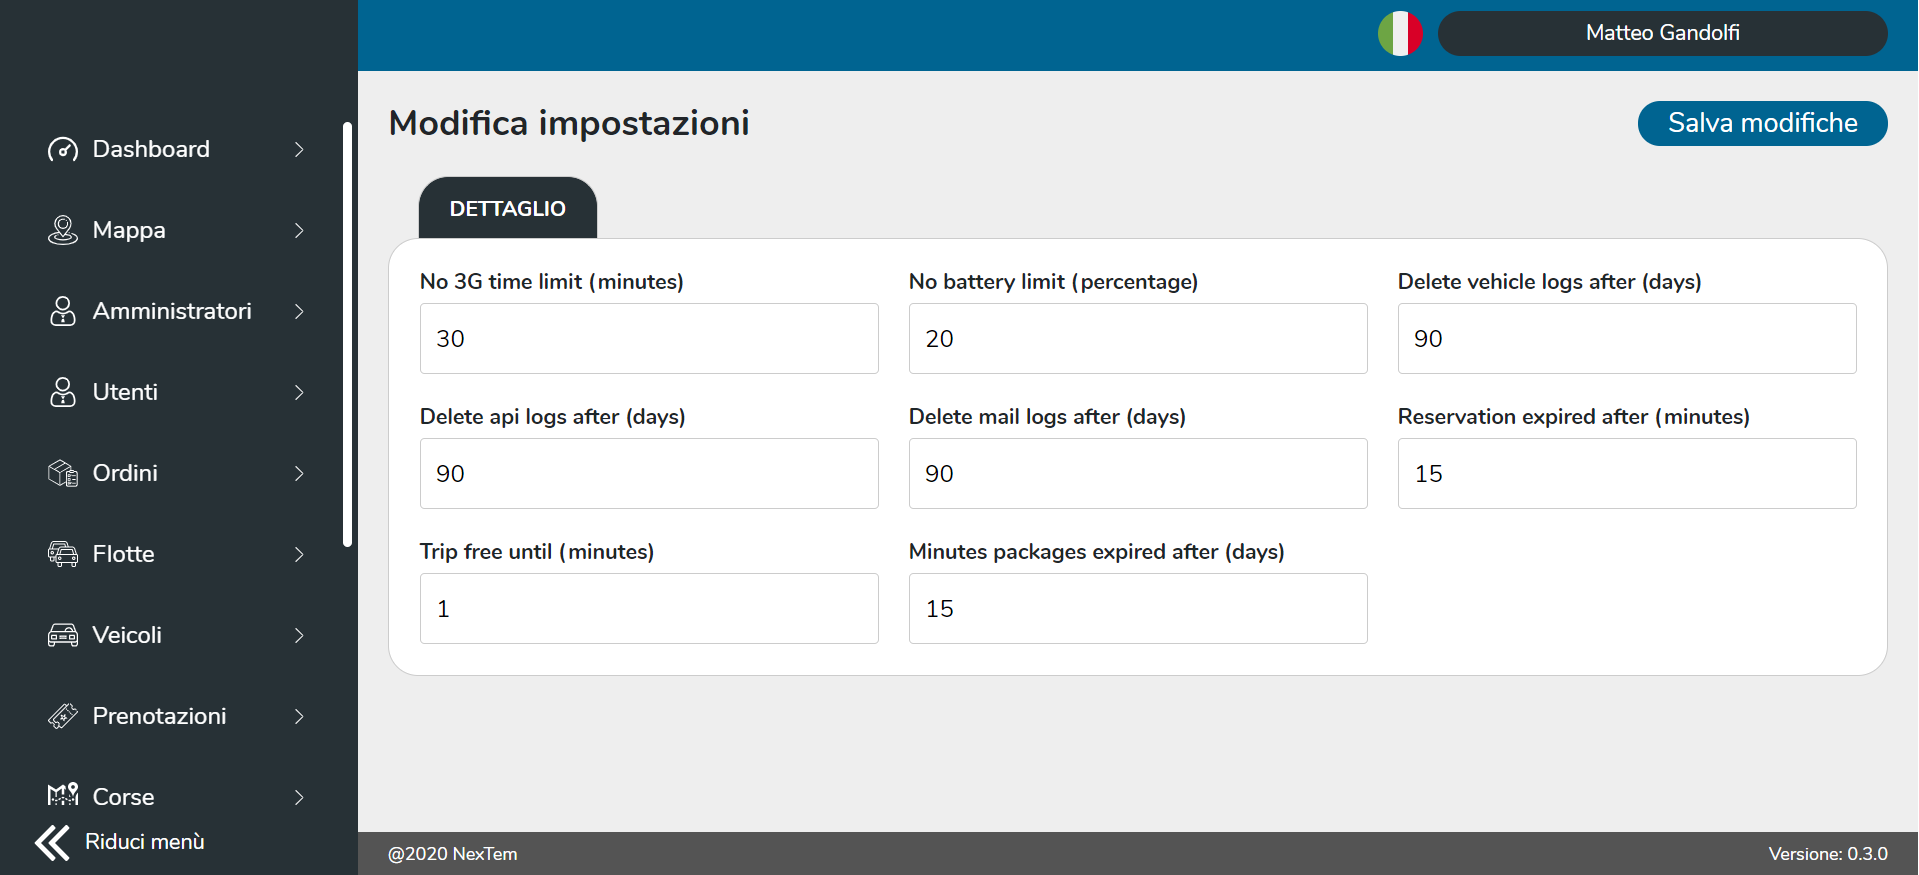Collapse sidebar with Riduci menù
Viewport: 1919px width, 875px height.
coord(120,842)
